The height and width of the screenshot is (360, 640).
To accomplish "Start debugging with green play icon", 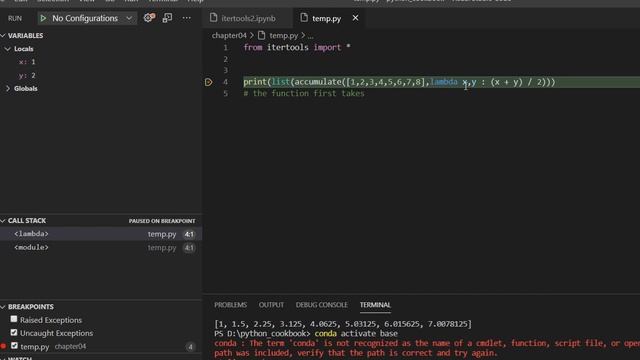I will click(43, 18).
